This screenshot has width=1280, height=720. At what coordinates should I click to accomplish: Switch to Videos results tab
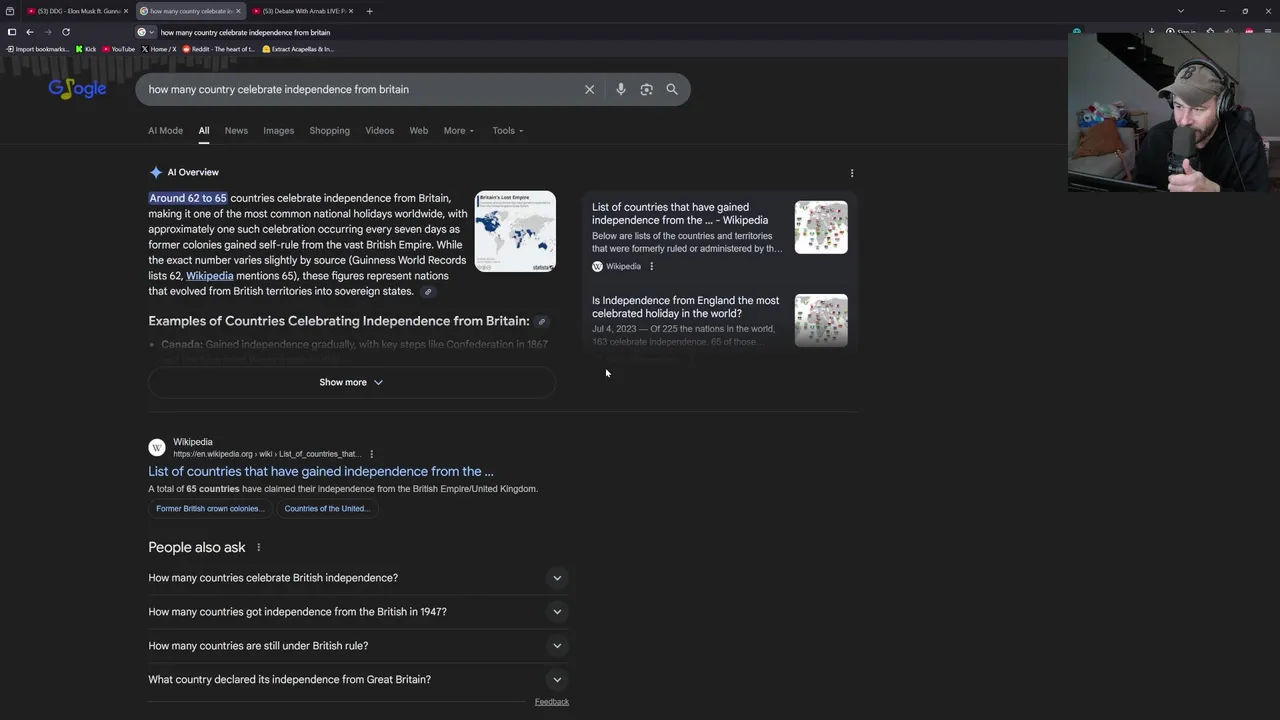(x=379, y=131)
